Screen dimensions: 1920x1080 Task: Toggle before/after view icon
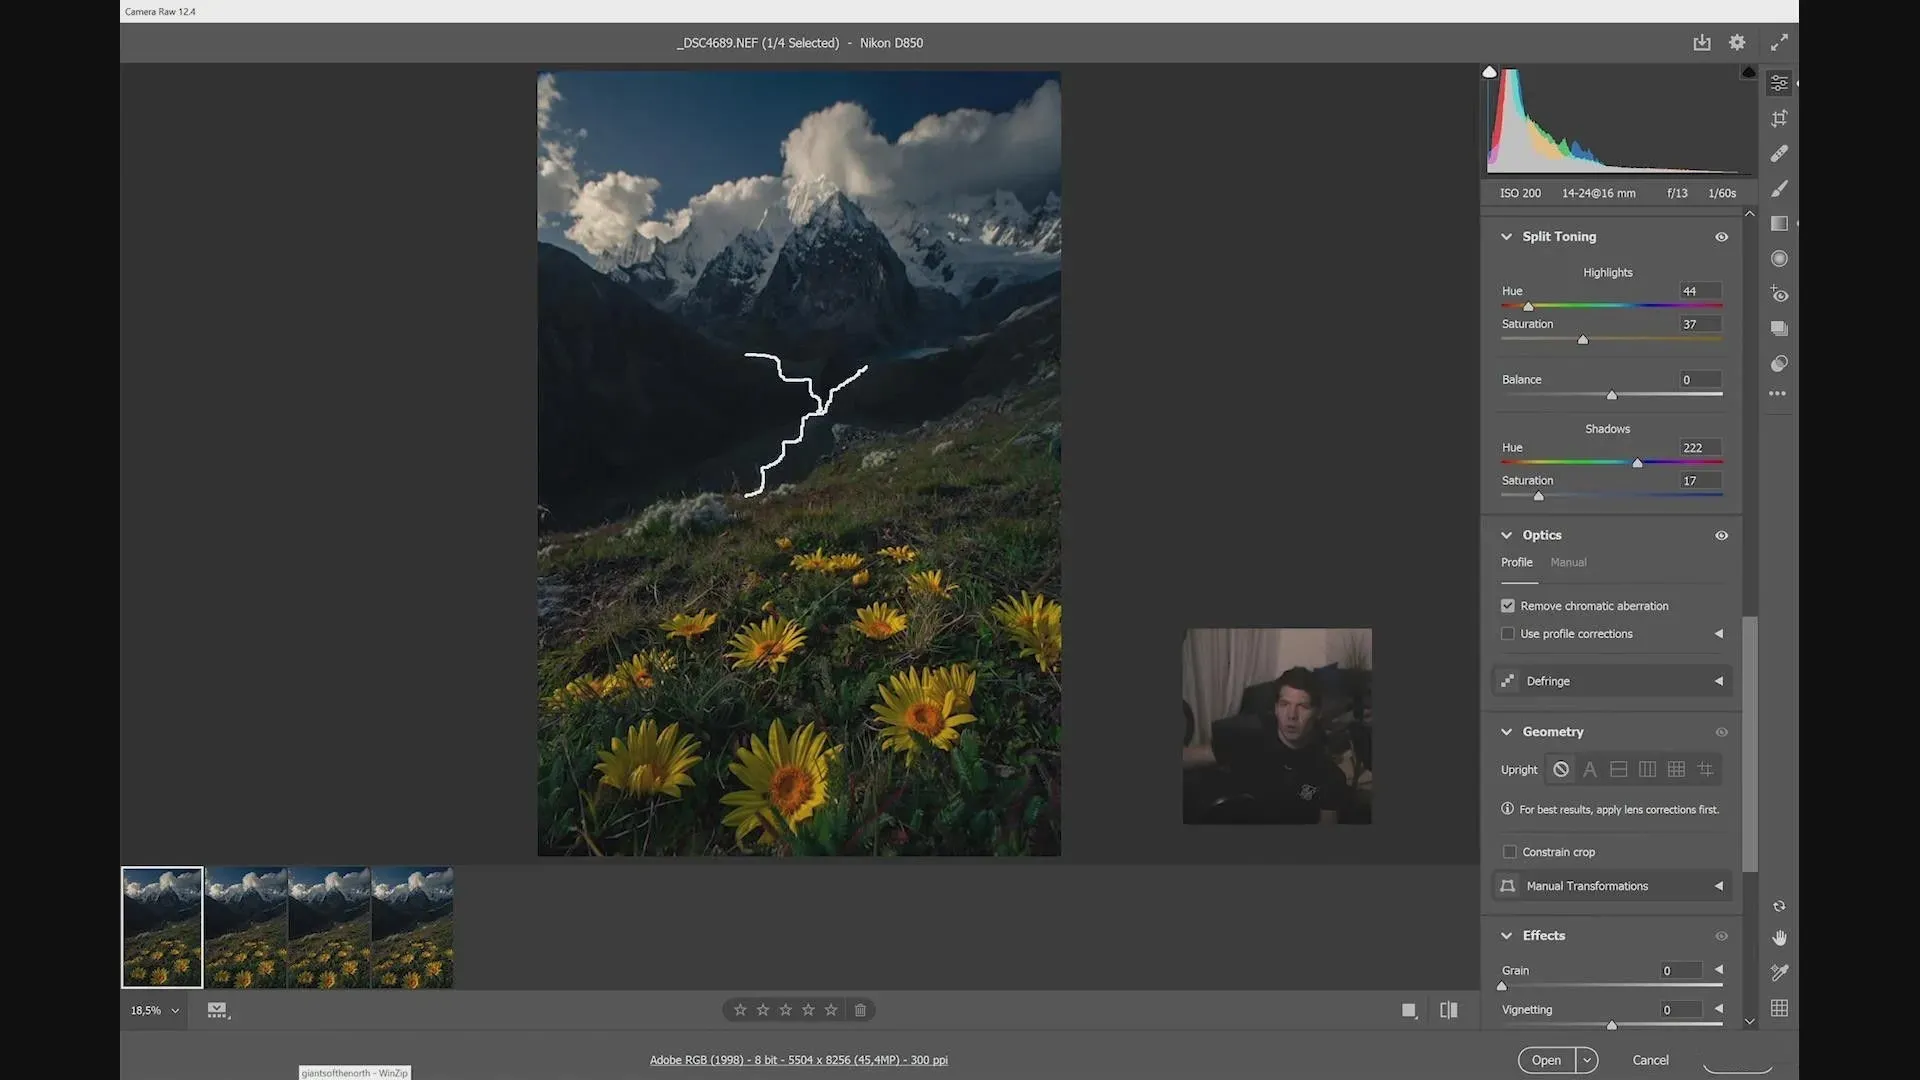(1448, 1010)
